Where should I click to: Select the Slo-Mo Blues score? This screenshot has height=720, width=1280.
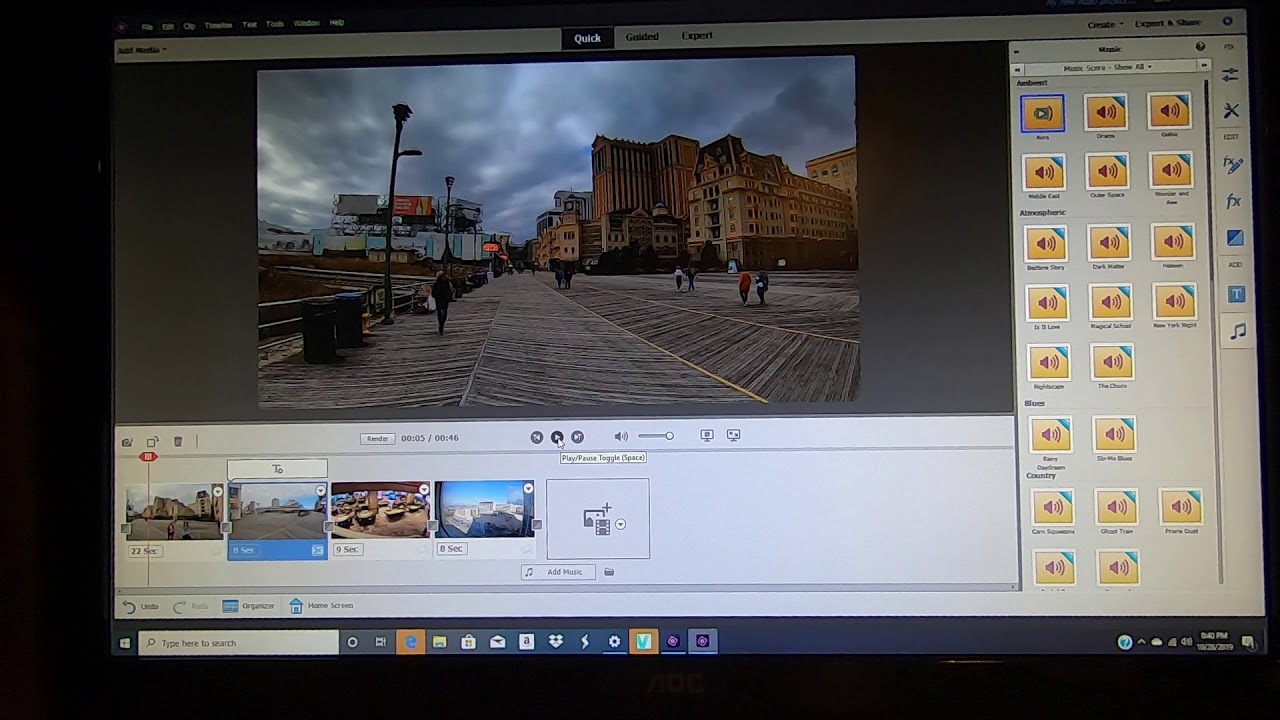[1113, 434]
